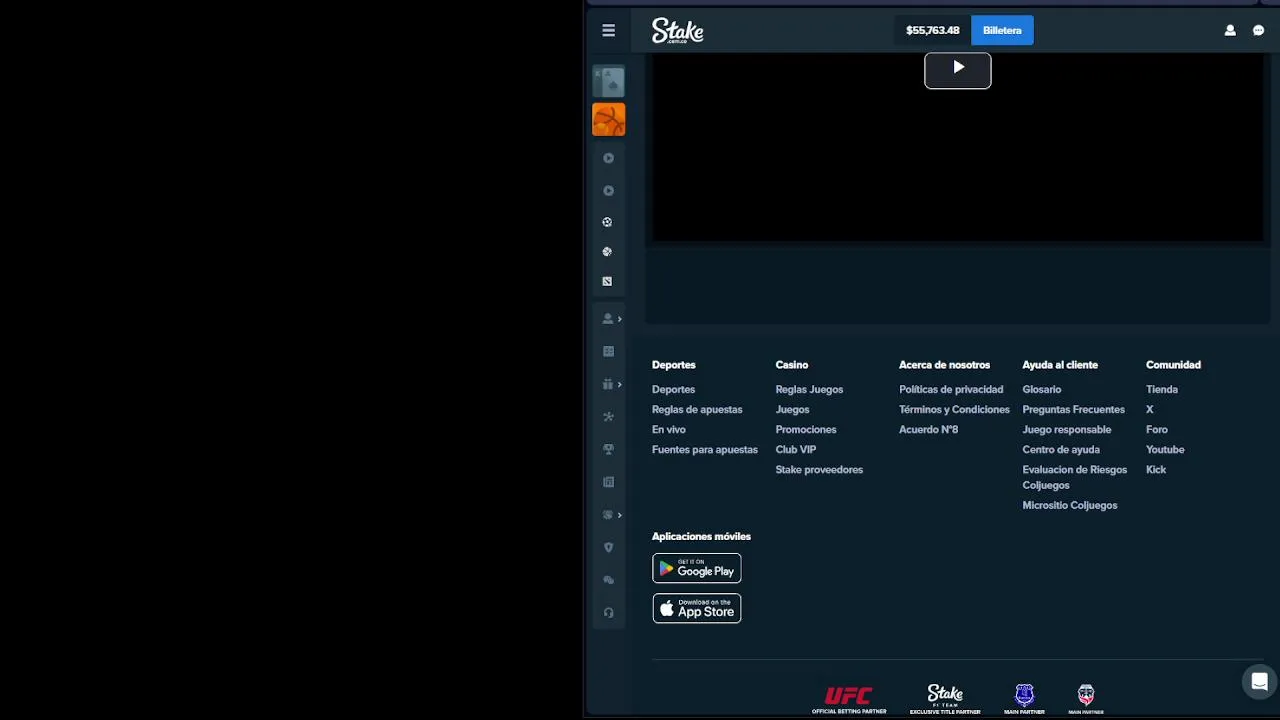Click the Comunidad footer heading

pos(1173,365)
